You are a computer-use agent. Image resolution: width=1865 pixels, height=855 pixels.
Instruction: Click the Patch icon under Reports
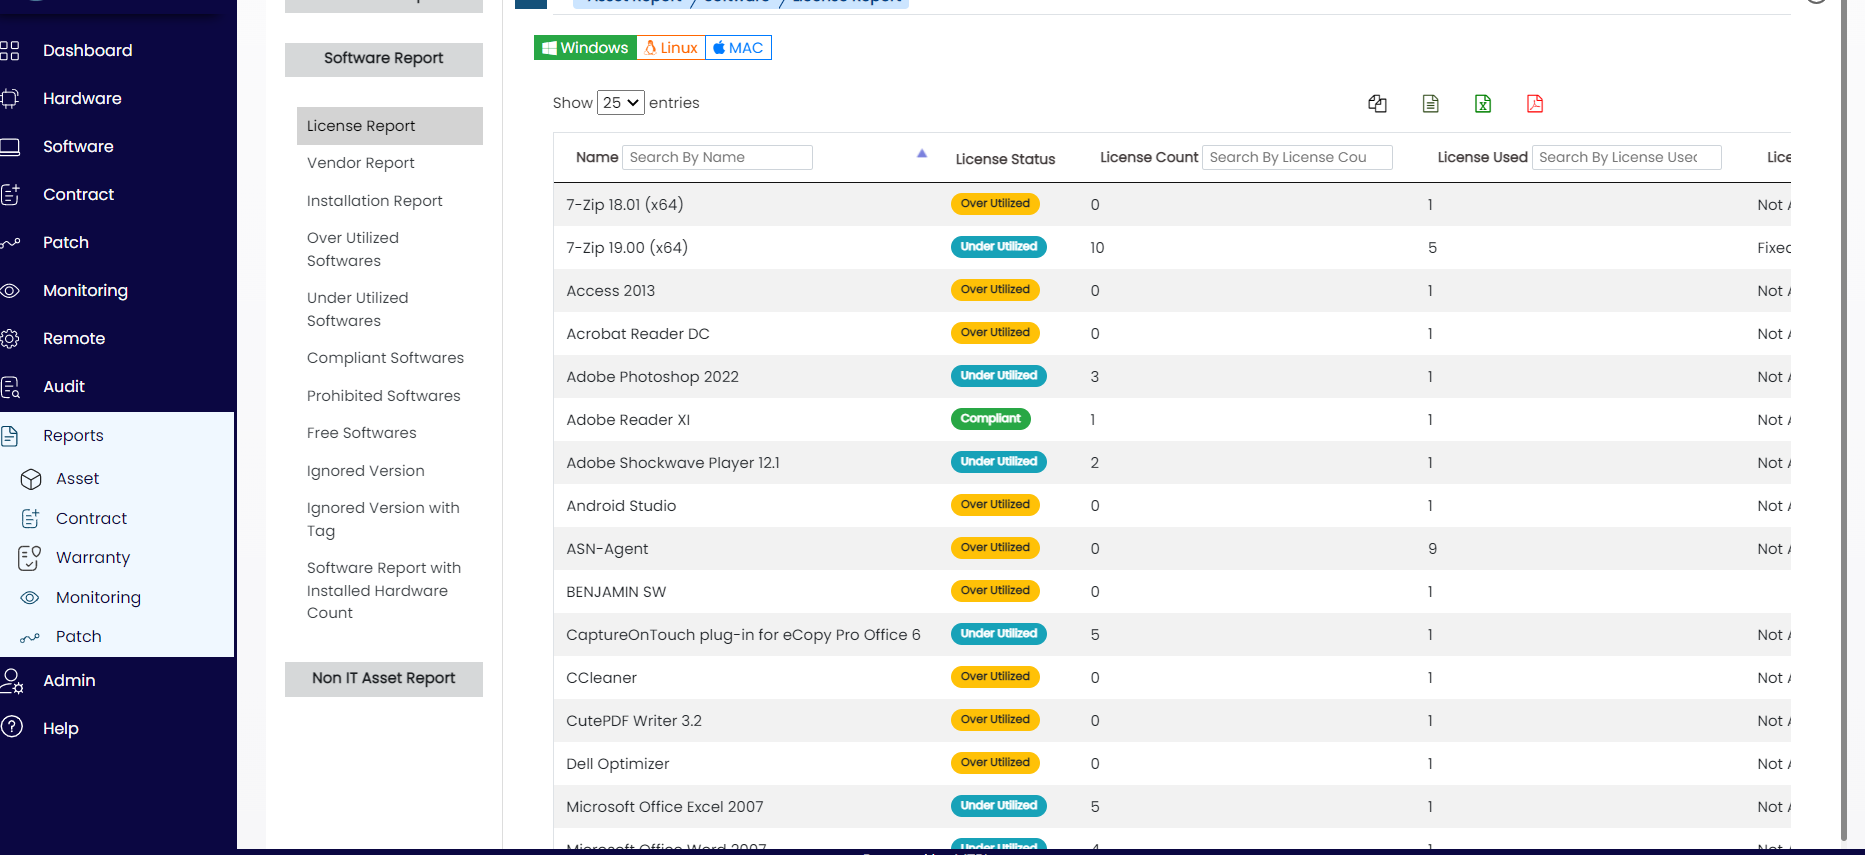pyautogui.click(x=30, y=637)
